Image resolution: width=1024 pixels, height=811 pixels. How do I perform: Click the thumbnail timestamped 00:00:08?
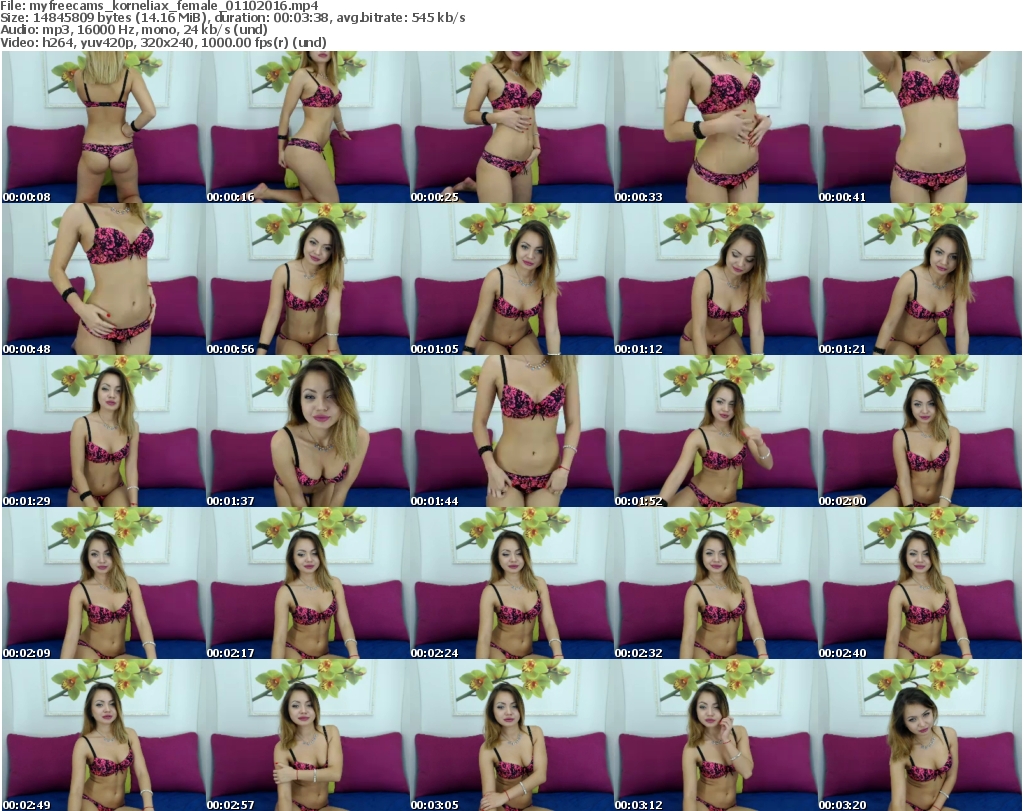click(104, 127)
